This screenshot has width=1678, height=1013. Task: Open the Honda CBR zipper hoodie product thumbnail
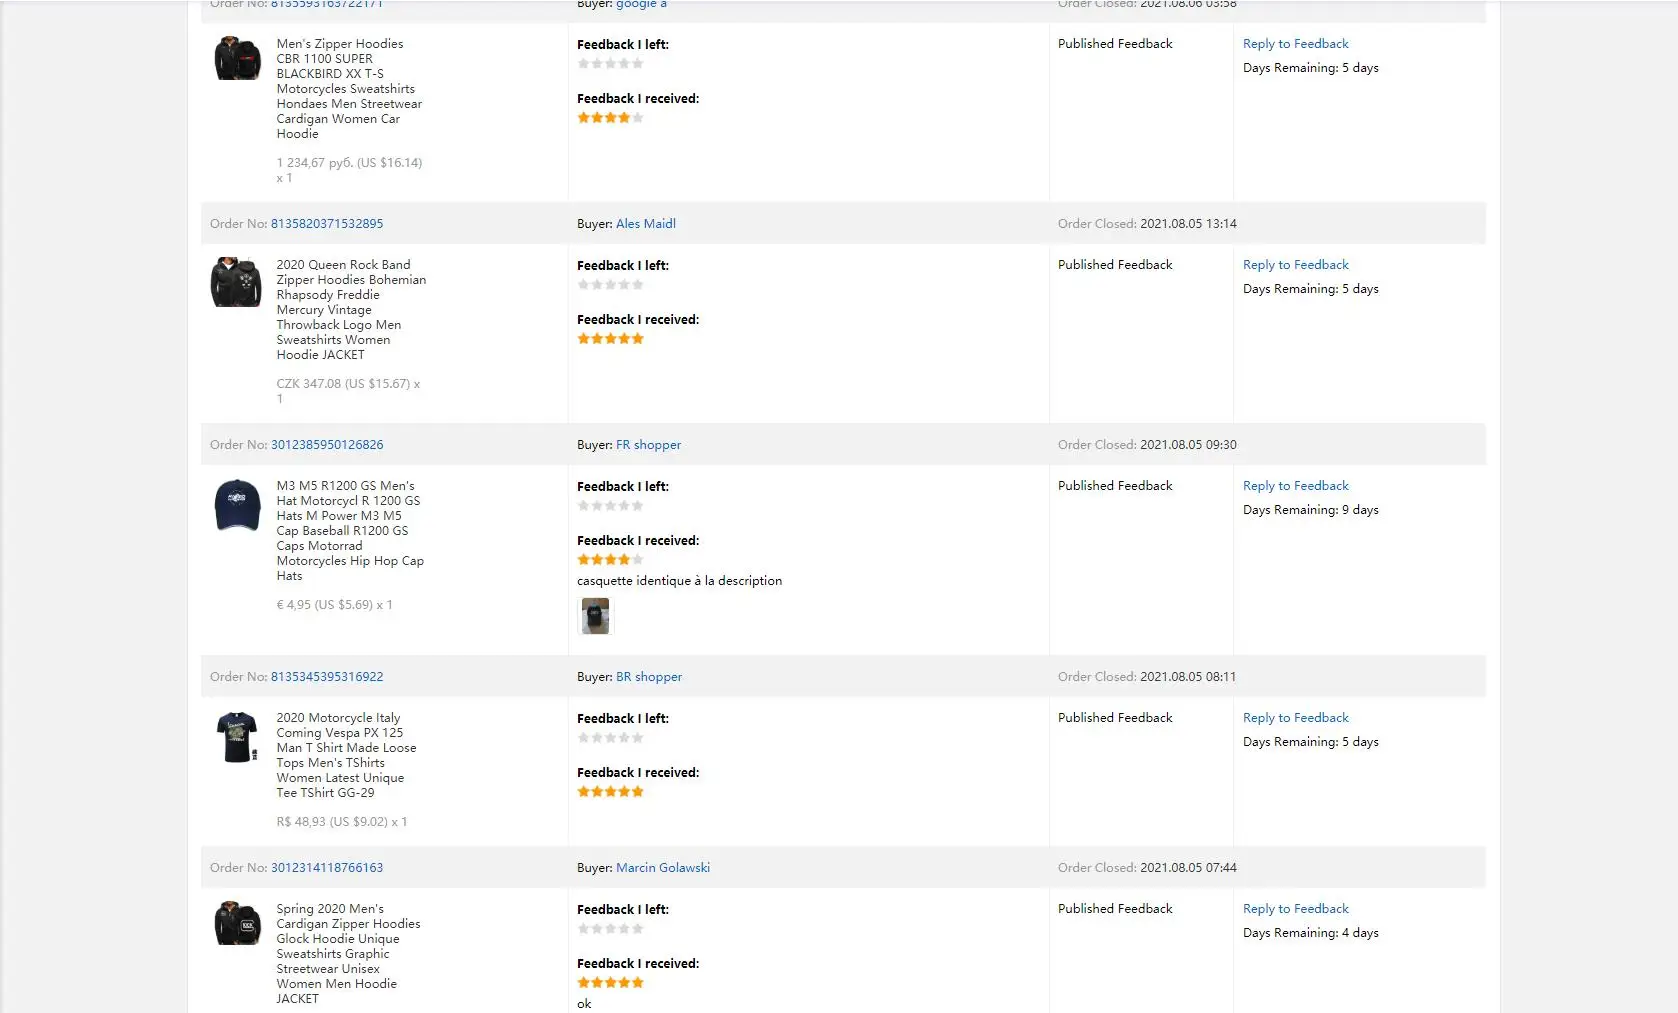[x=237, y=59]
